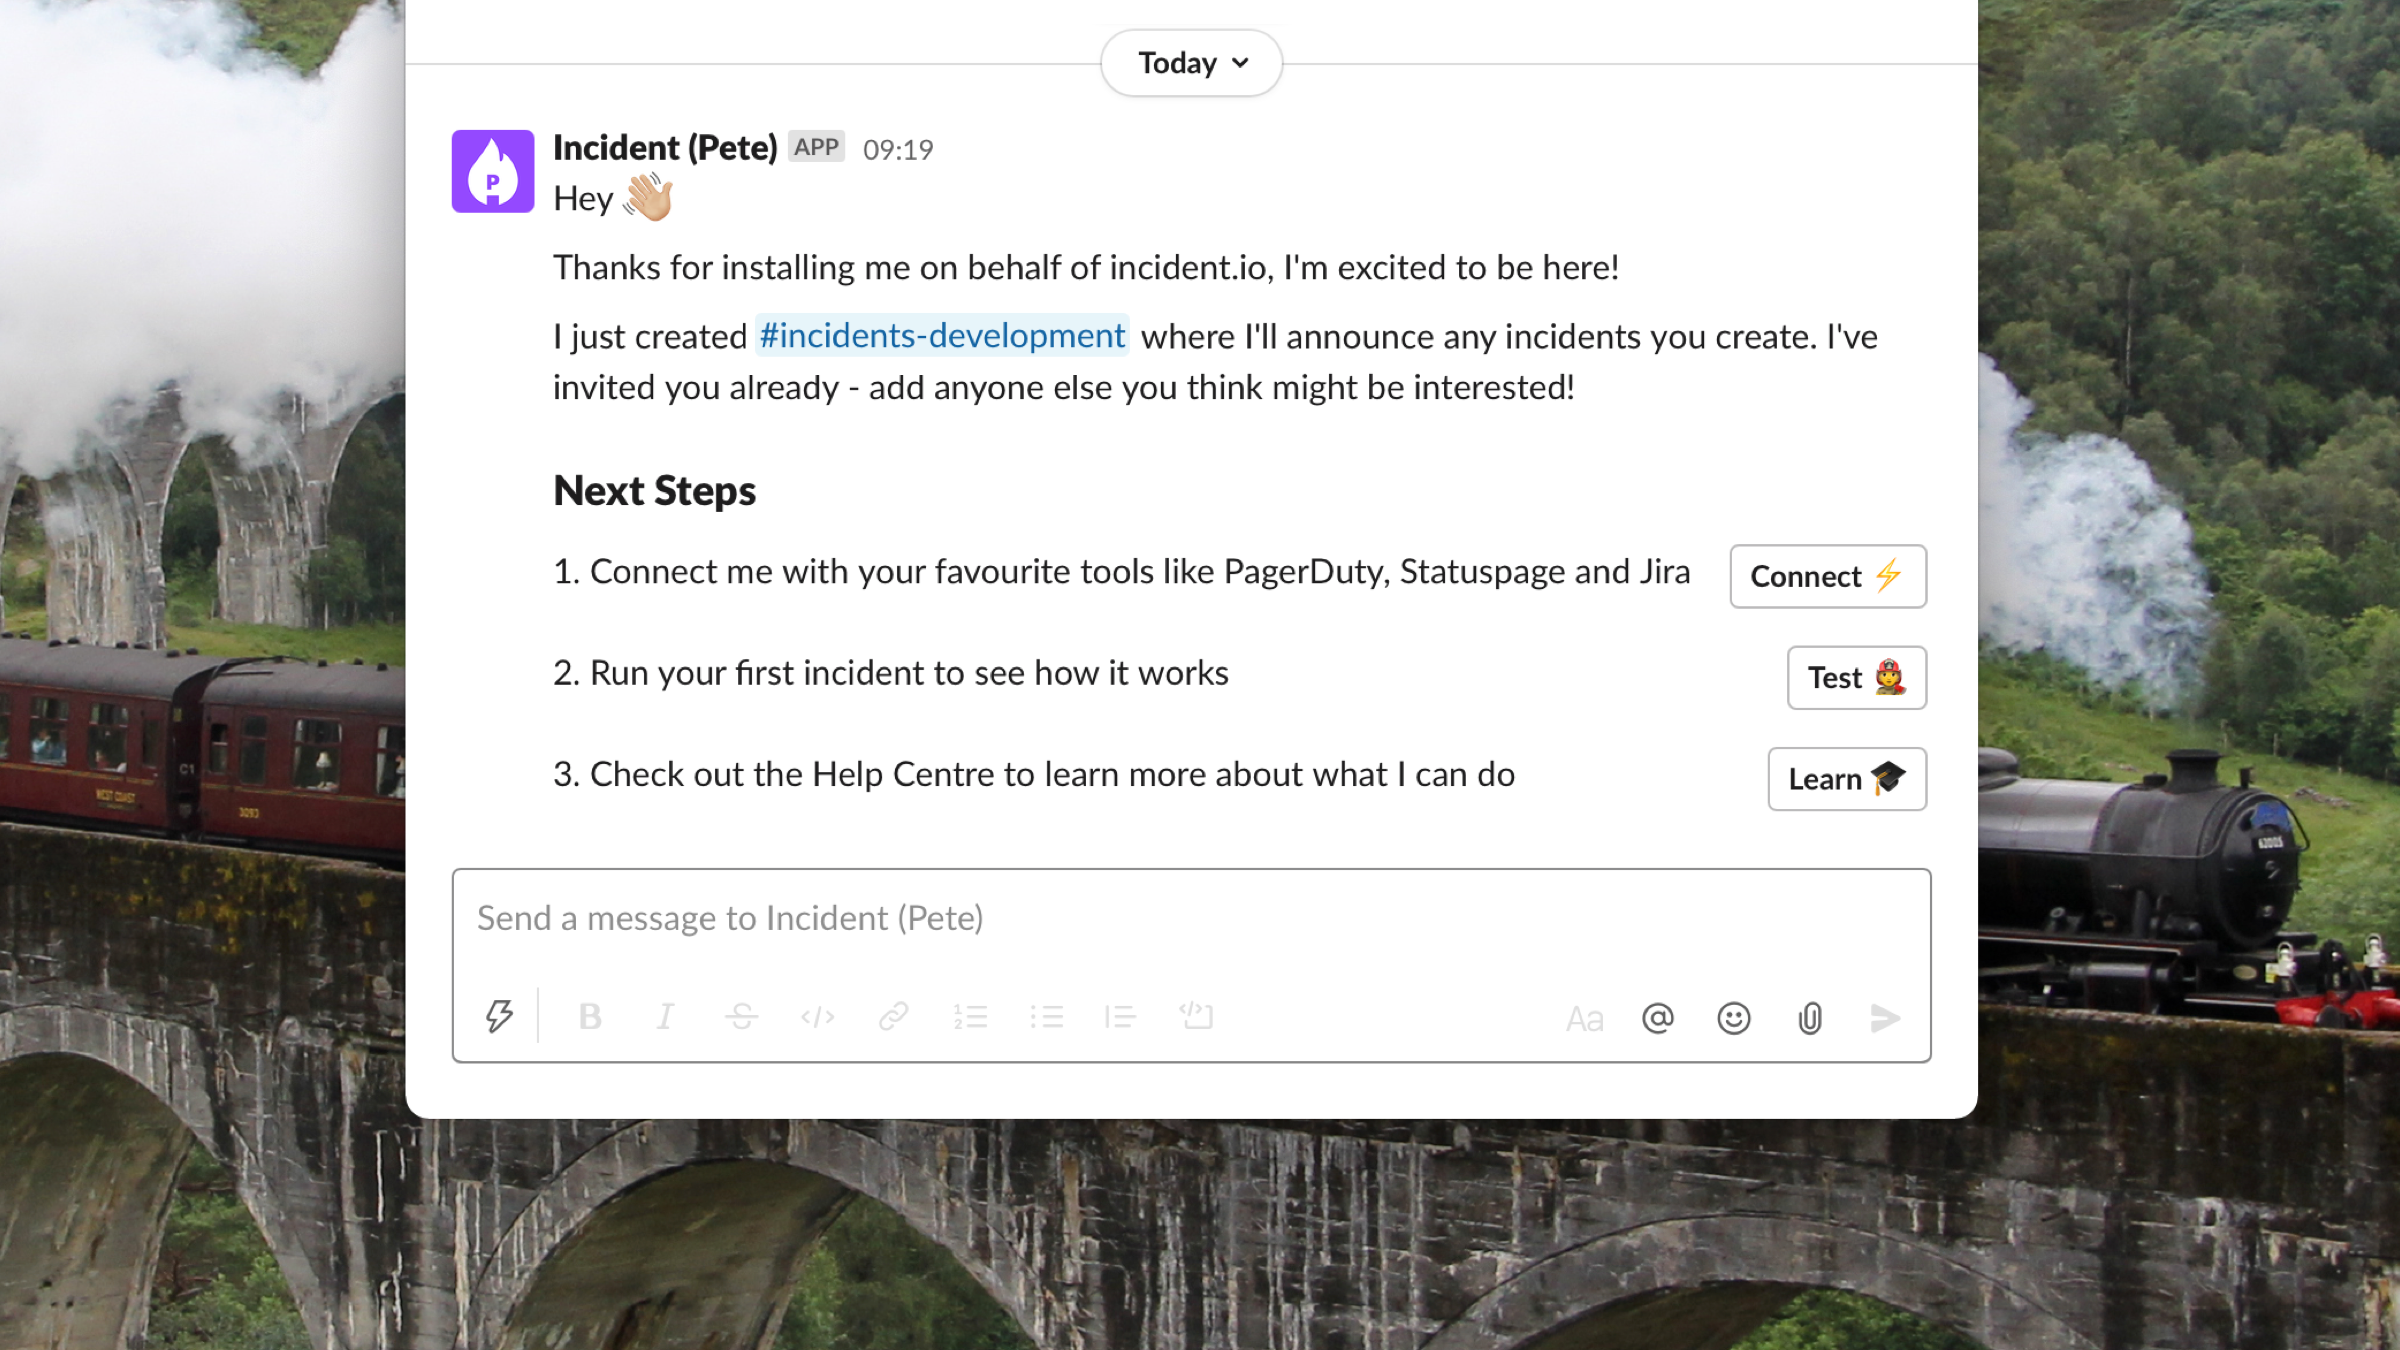The image size is (2400, 1350).
Task: Toggle the Aa formatting toolbar
Action: pyautogui.click(x=1584, y=1019)
